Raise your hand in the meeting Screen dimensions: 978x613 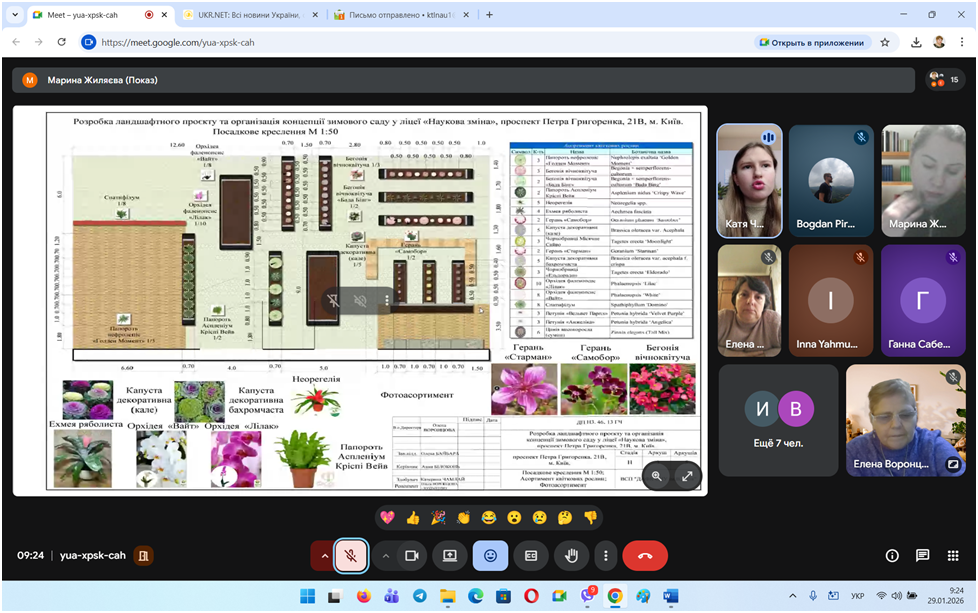572,555
